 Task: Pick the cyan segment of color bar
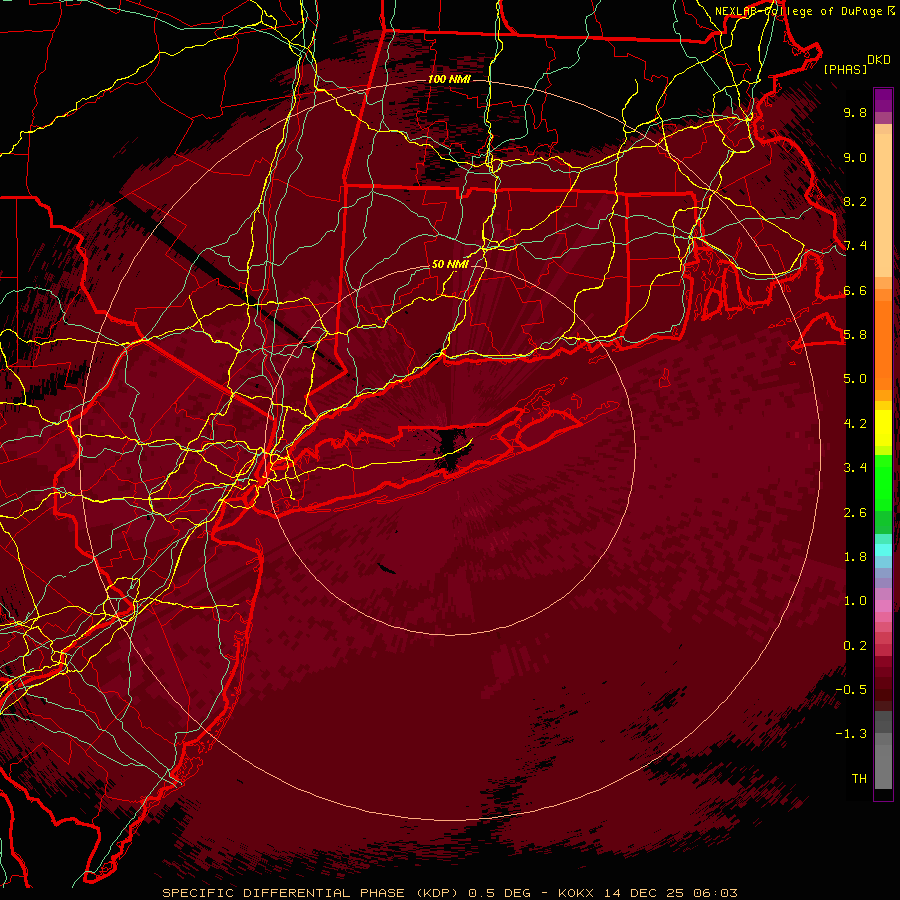(883, 550)
